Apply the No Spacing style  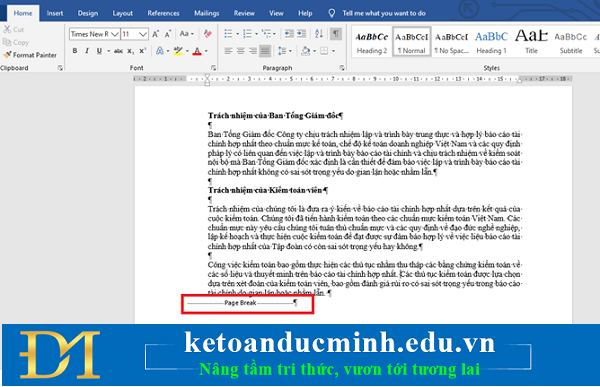coord(452,41)
